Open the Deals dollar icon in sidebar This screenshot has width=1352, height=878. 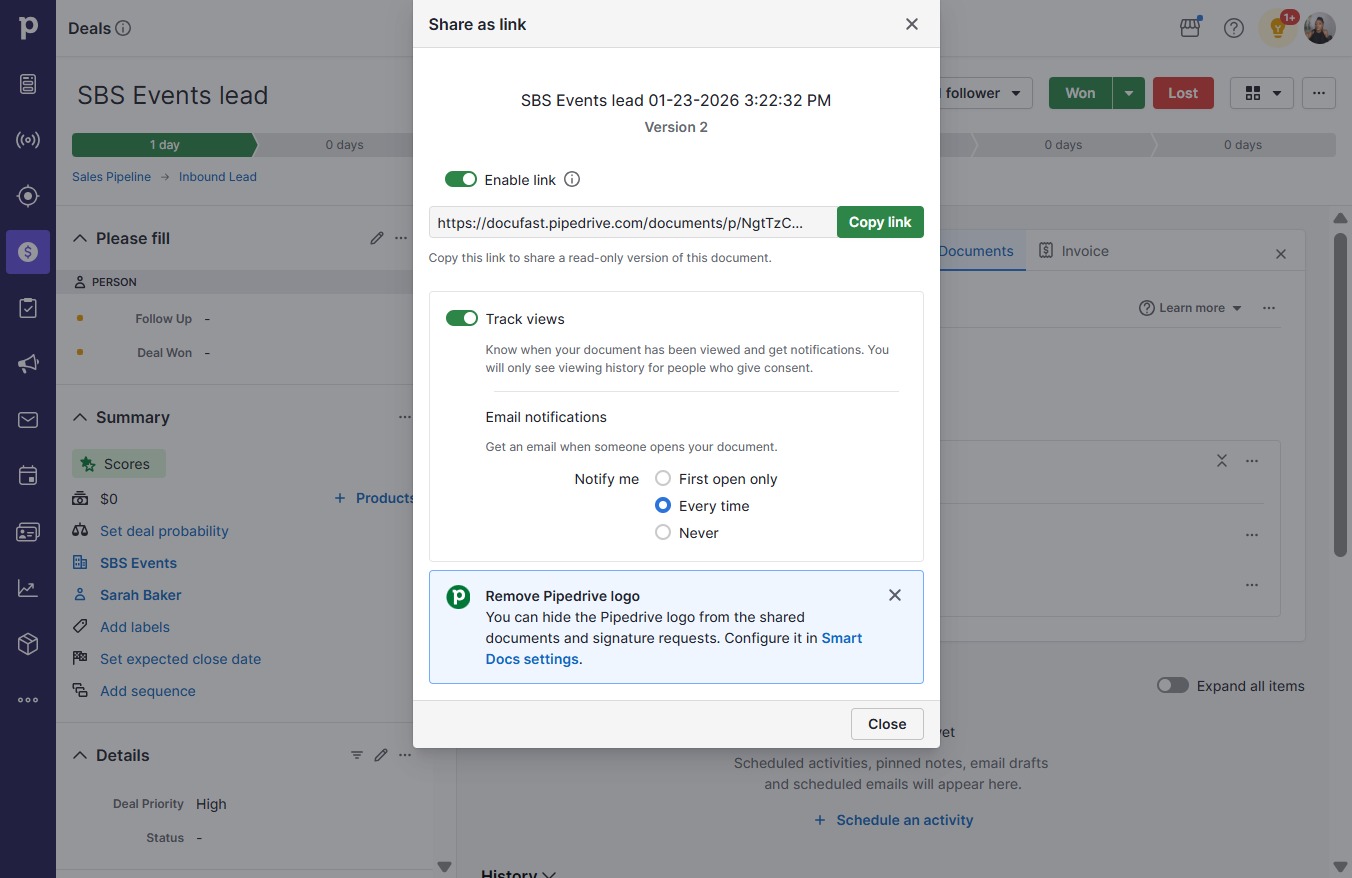click(28, 252)
